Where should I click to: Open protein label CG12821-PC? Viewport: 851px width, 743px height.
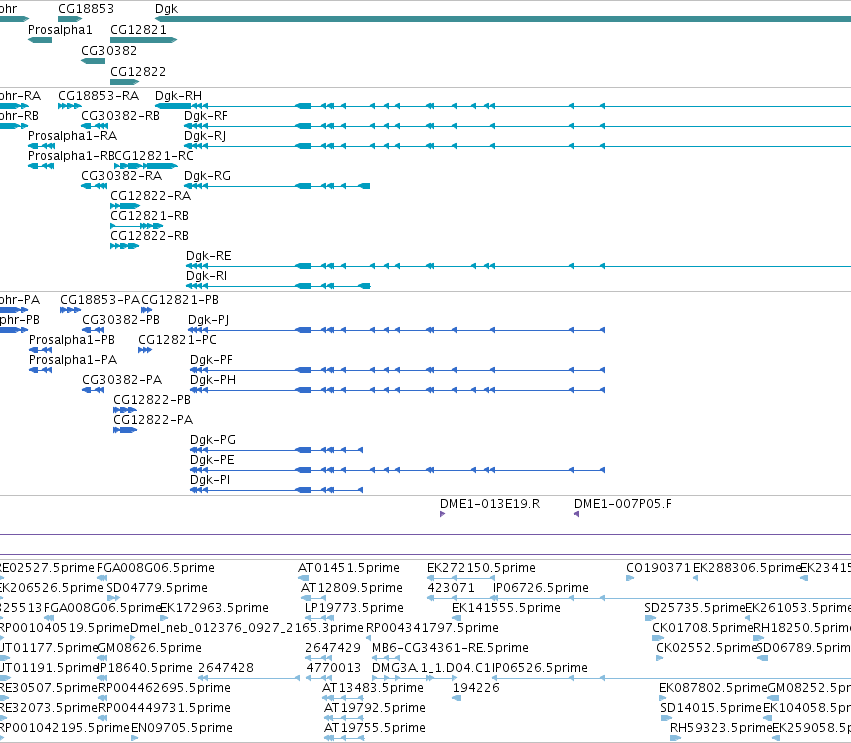tap(177, 340)
